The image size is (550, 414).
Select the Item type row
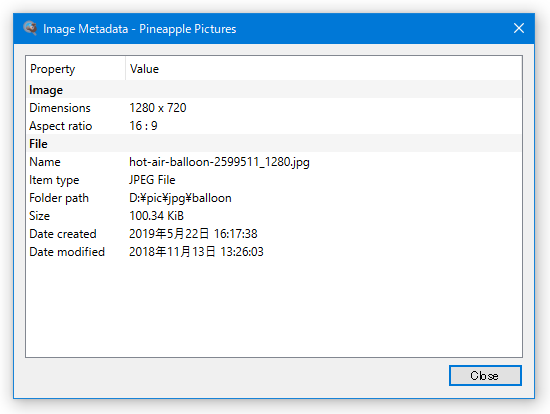274,180
